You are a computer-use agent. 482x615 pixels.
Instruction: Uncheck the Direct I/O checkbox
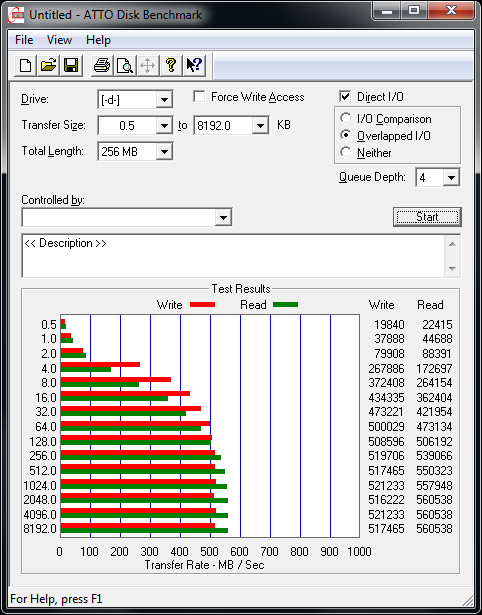click(345, 96)
